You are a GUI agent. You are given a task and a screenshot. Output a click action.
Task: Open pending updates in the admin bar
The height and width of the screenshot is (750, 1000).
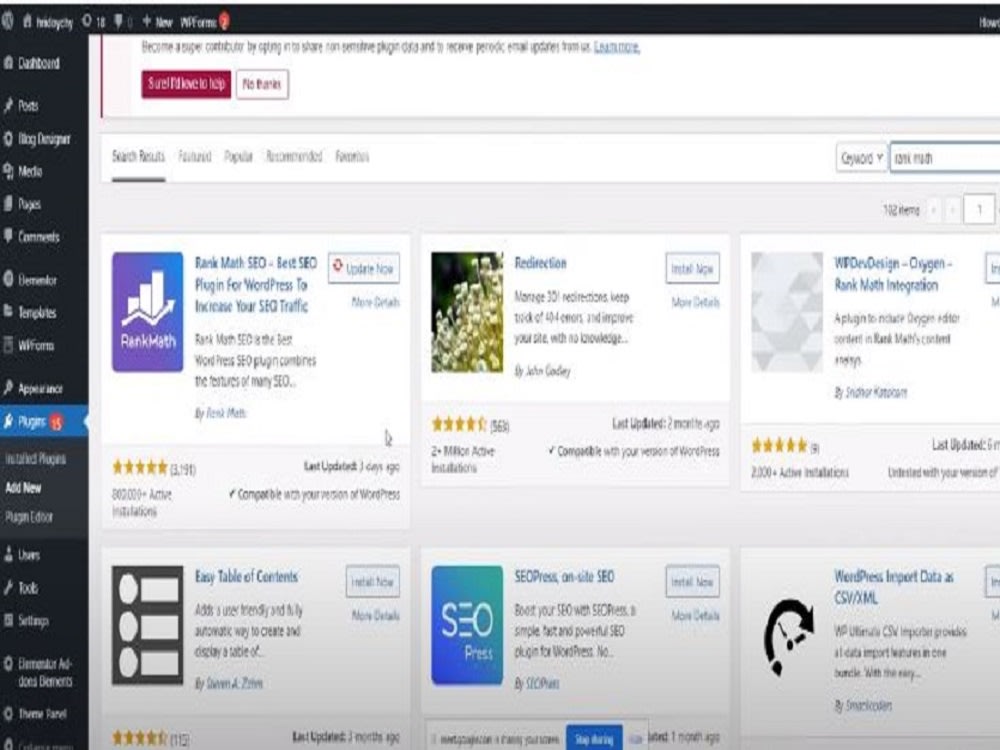(93, 22)
